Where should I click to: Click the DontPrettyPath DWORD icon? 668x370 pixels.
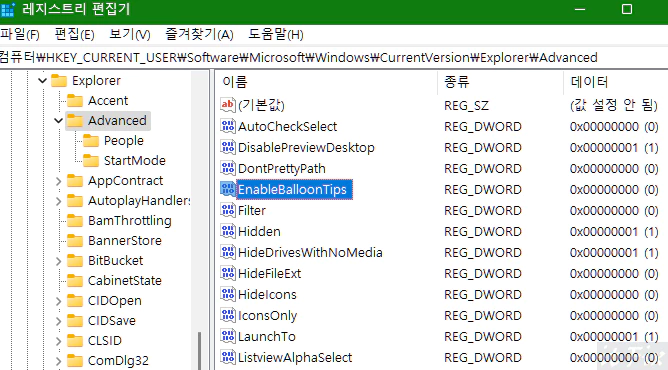(x=228, y=168)
